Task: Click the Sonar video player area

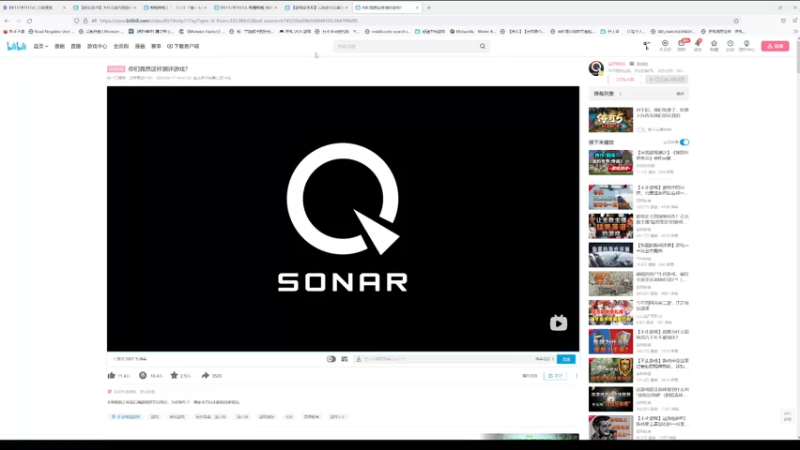Action: point(343,218)
